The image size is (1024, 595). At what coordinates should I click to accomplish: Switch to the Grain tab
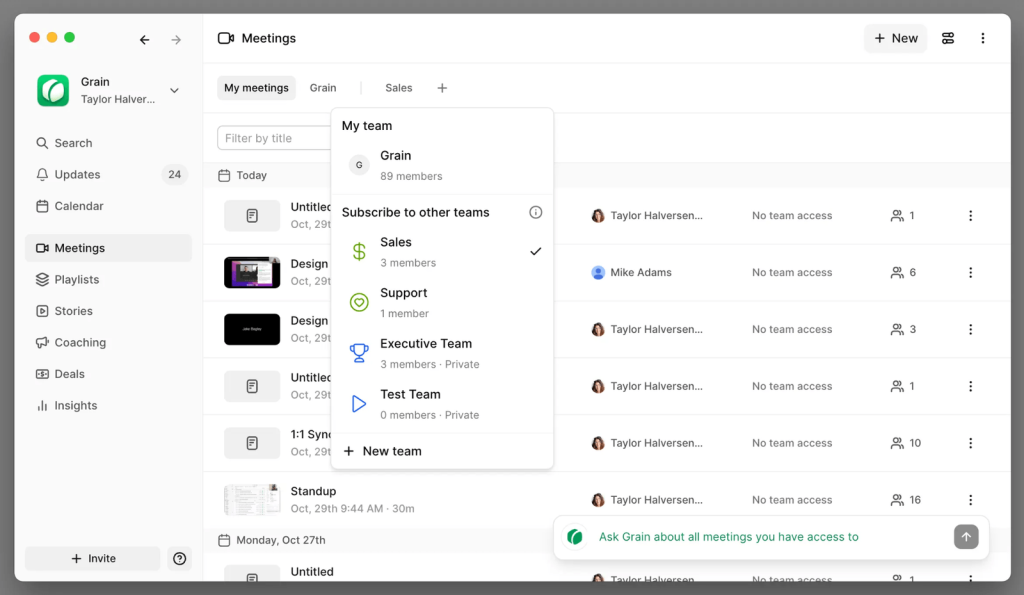click(x=323, y=88)
